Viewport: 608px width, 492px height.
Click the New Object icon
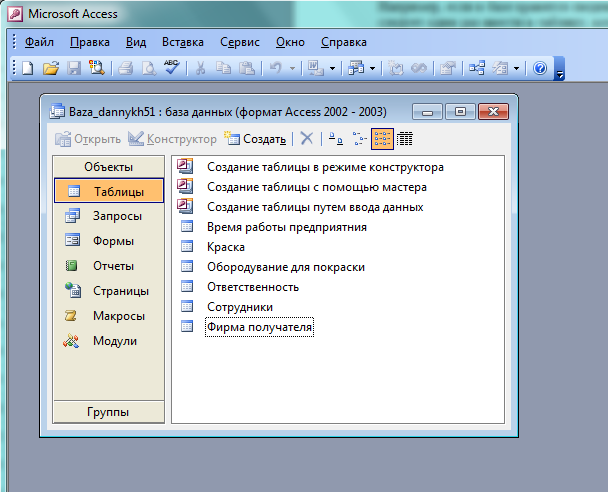(x=500, y=68)
